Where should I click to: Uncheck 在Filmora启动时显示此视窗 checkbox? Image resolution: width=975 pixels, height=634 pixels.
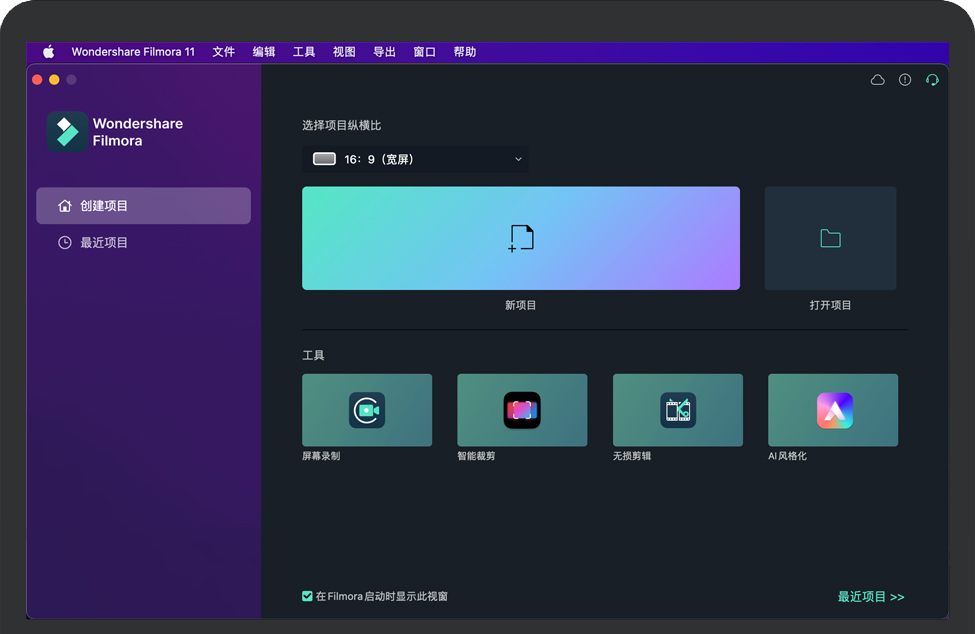(x=307, y=596)
